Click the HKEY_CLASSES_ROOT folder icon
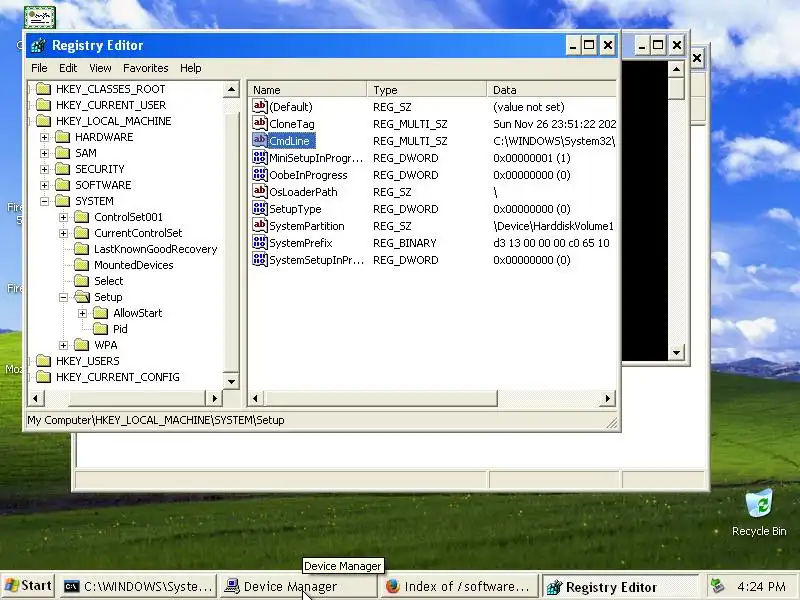 (x=44, y=89)
